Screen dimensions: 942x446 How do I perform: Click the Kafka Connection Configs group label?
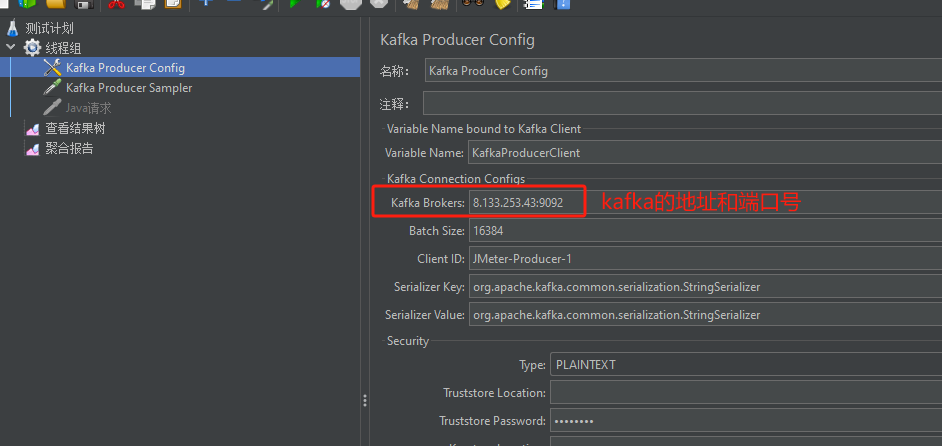(456, 179)
